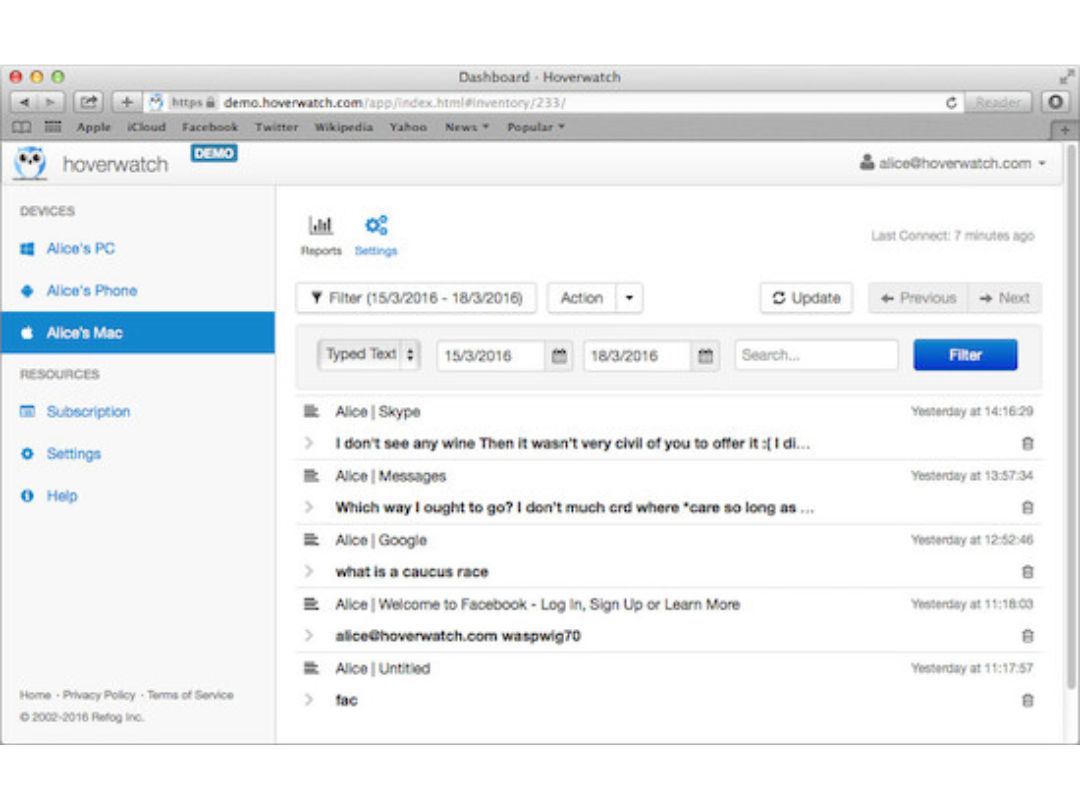Viewport: 1080px width, 810px height.
Task: Open sidebar Settings under Resources
Action: (x=74, y=454)
